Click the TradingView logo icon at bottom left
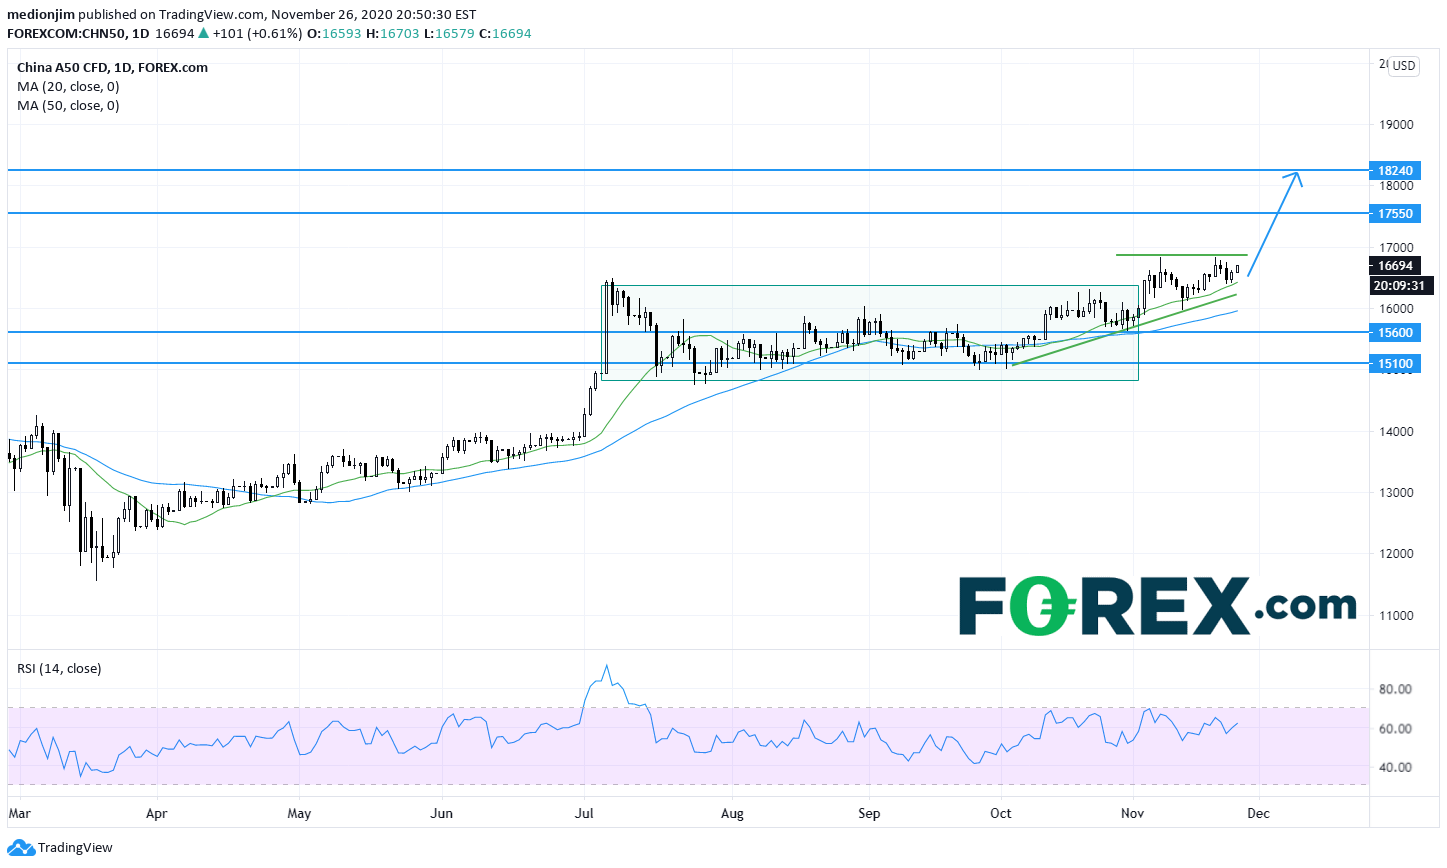Screen dimensions: 1447x868 (20, 848)
